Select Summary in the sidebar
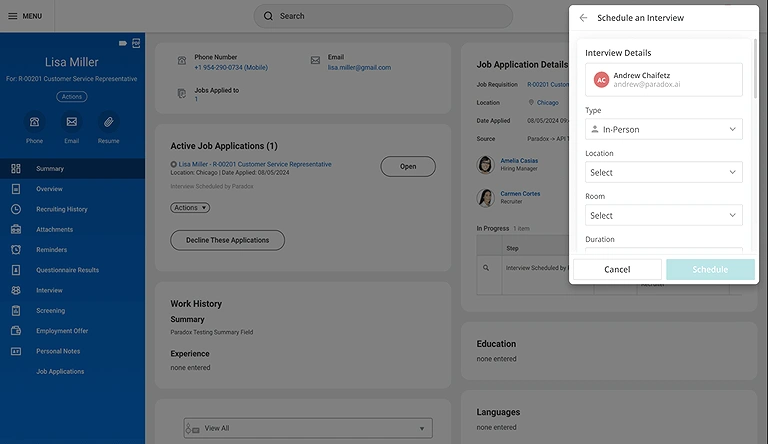Screen dimensions: 768x444 point(72,169)
